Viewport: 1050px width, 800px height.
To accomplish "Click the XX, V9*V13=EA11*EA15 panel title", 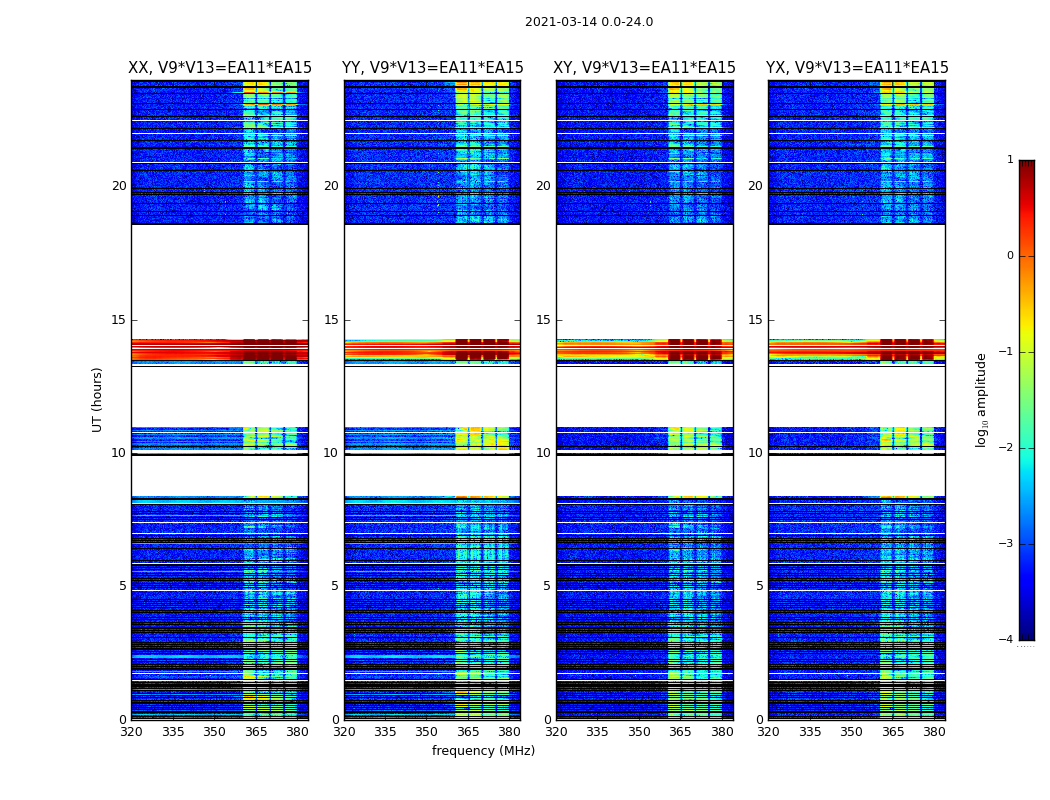I will (x=220, y=68).
